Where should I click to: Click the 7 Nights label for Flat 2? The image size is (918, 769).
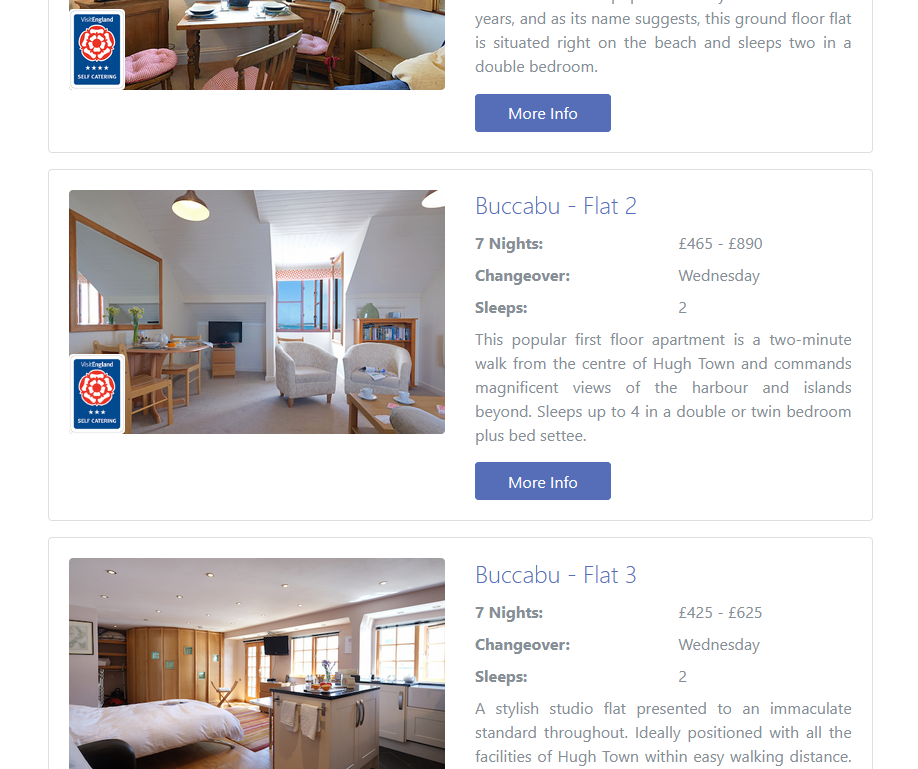click(509, 244)
